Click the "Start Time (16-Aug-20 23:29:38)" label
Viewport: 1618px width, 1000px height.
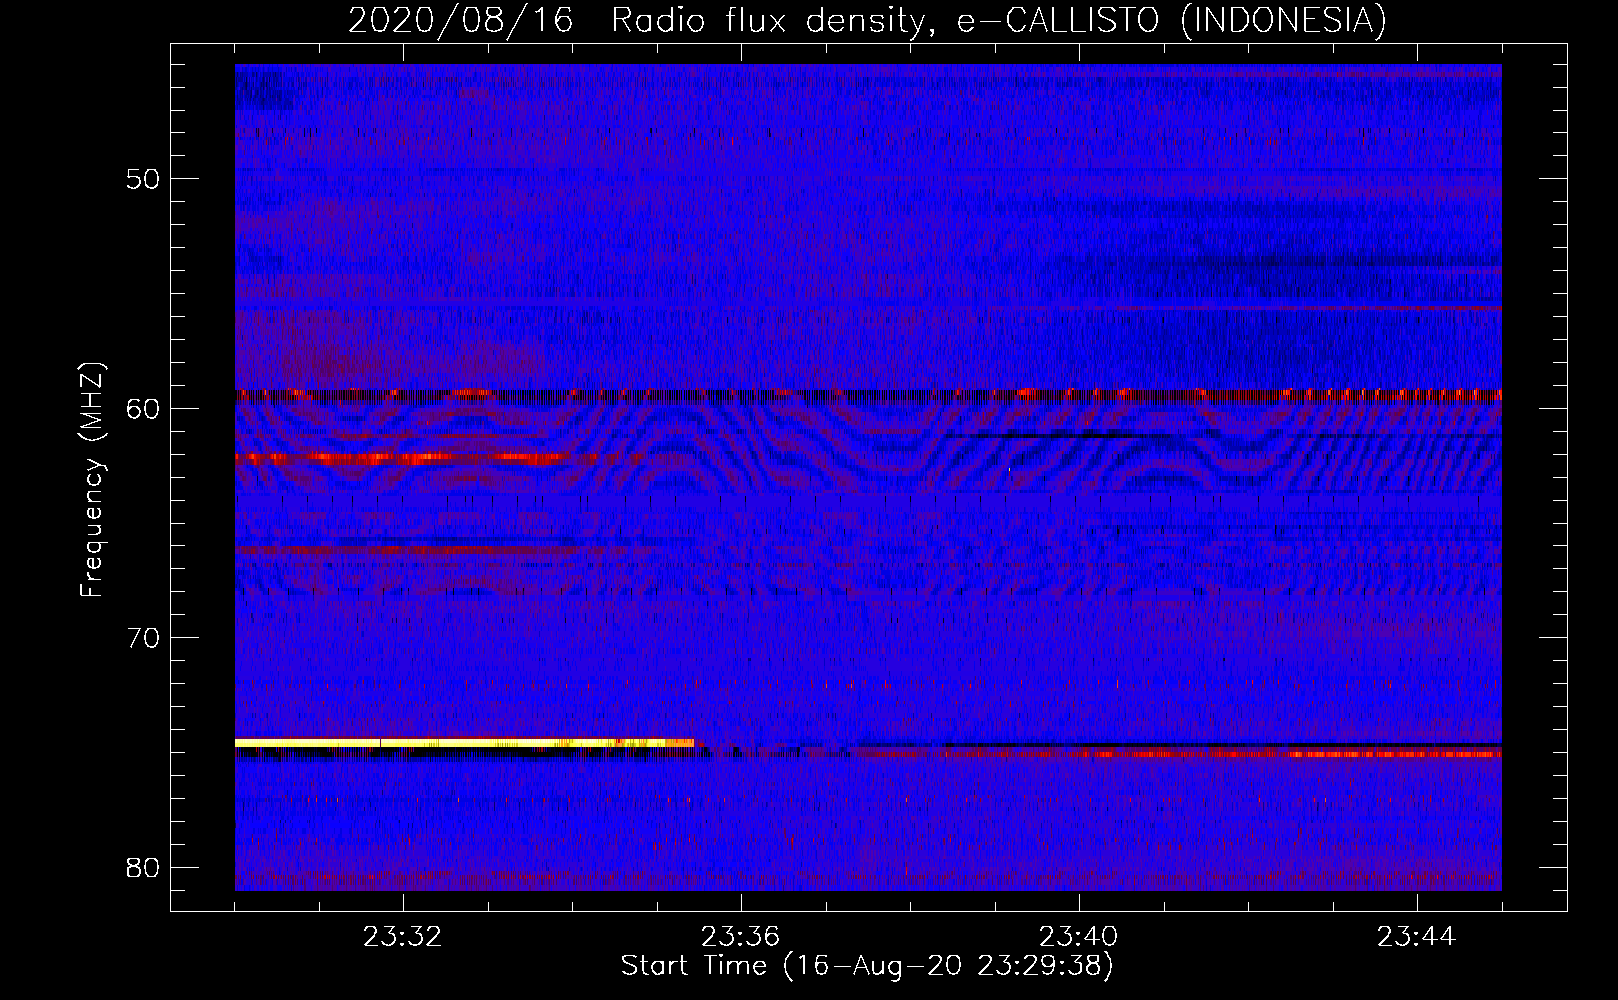pyautogui.click(x=867, y=966)
